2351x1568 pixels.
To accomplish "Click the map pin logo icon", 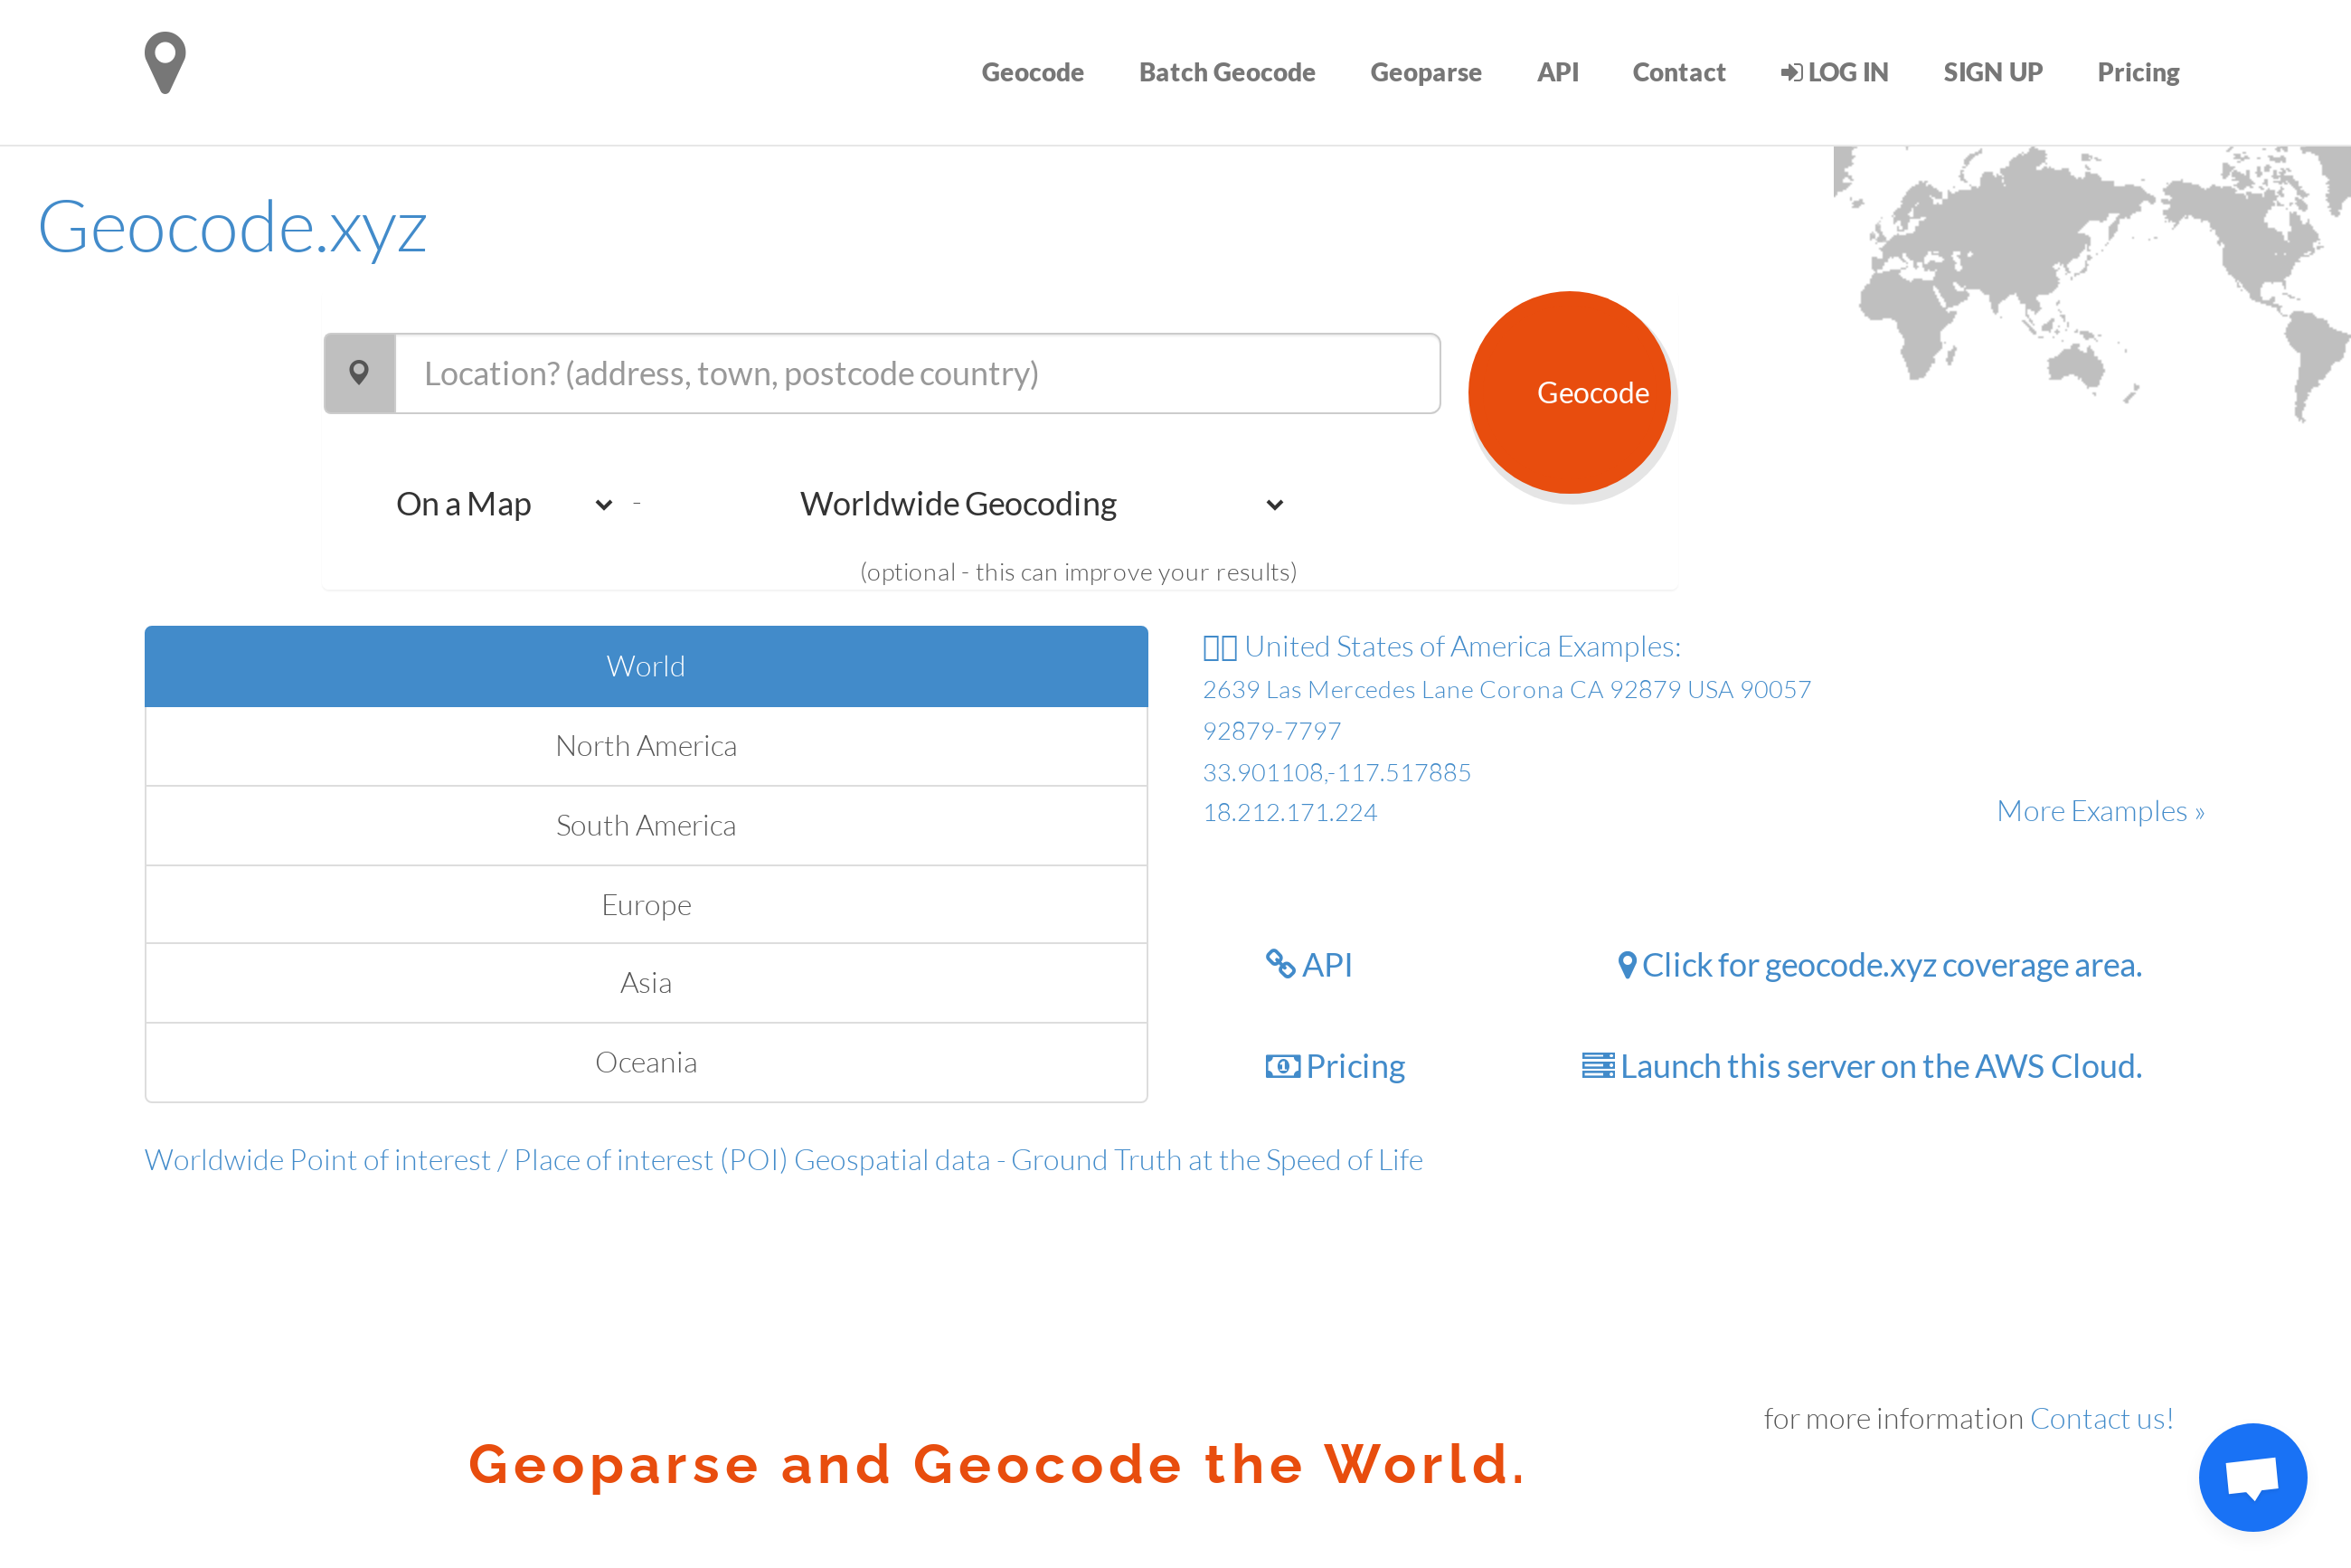I will 165,62.
